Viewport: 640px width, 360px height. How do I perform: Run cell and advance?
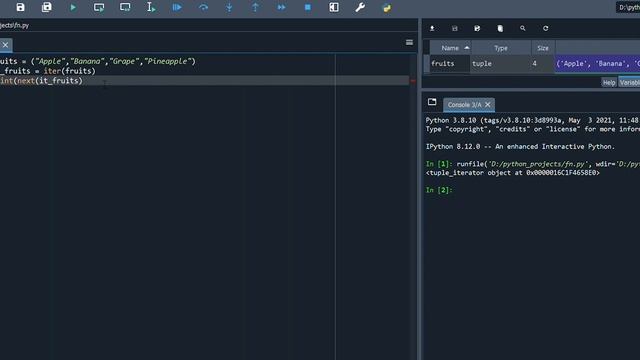click(x=125, y=7)
